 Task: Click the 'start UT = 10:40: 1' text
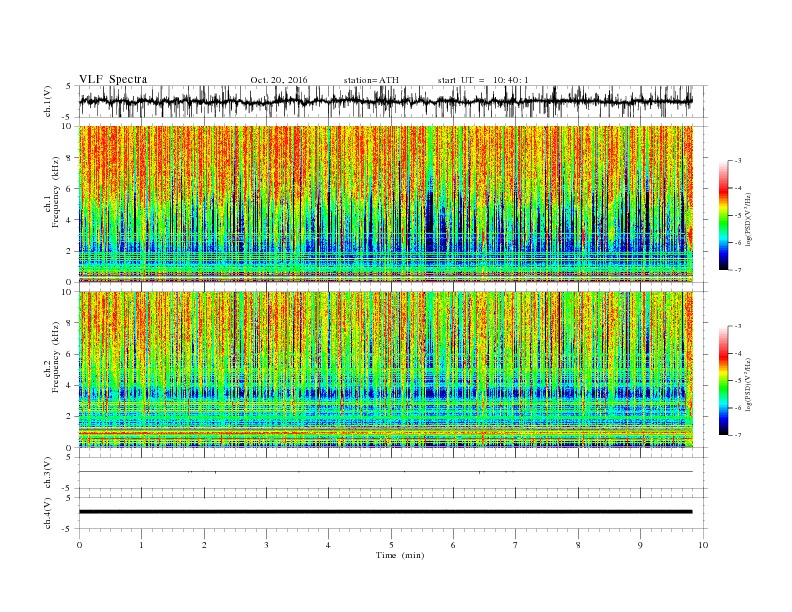[483, 80]
